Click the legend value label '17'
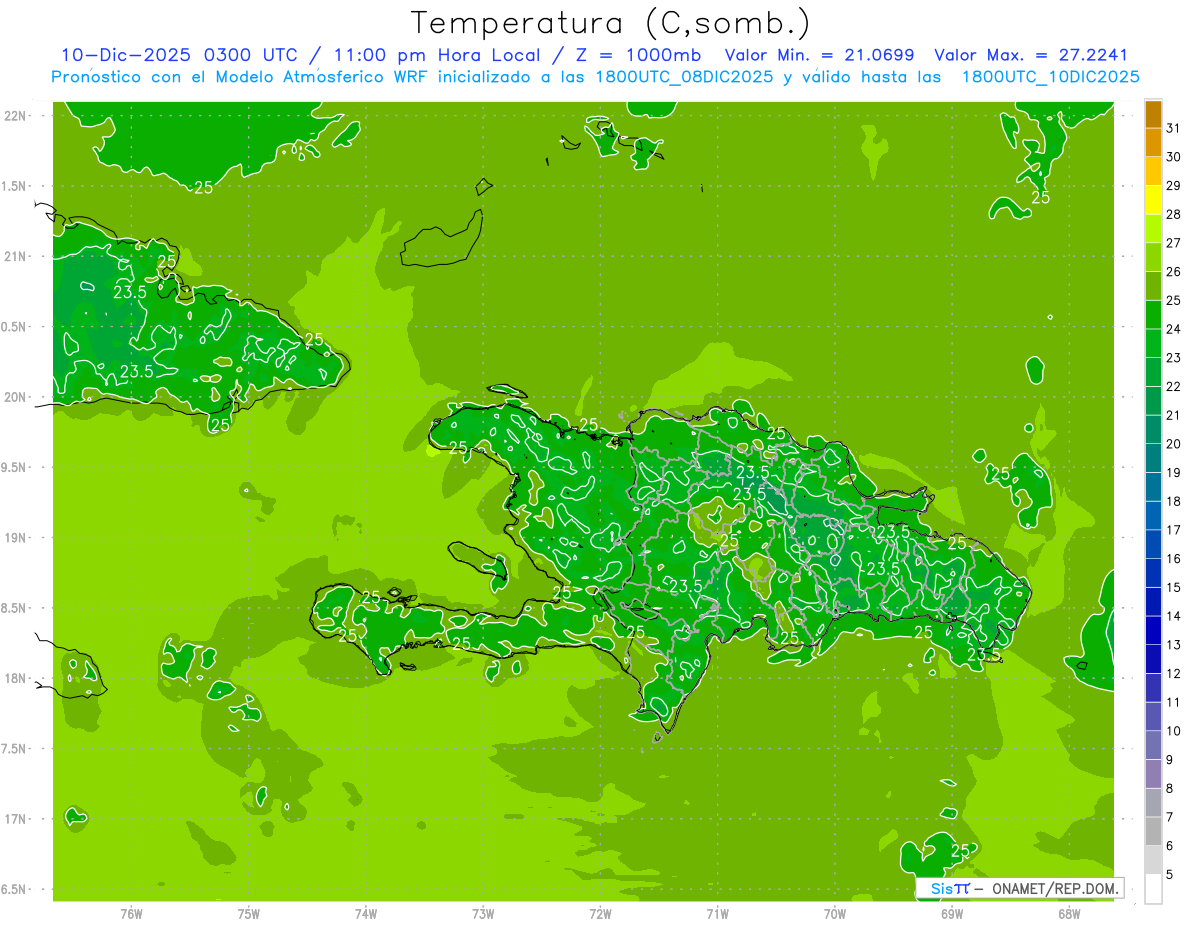This screenshot has height=927, width=1200. tap(1174, 530)
